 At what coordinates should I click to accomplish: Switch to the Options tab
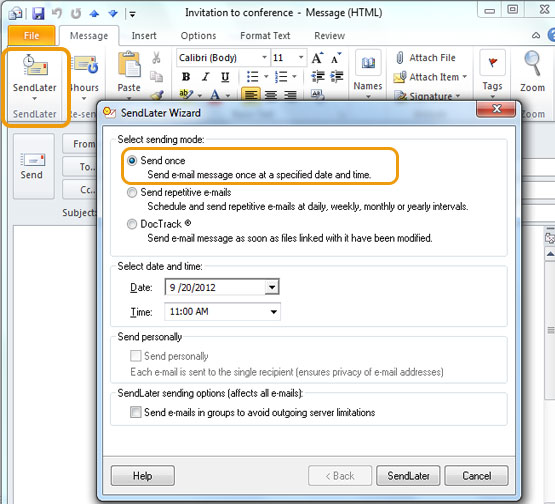[x=198, y=36]
